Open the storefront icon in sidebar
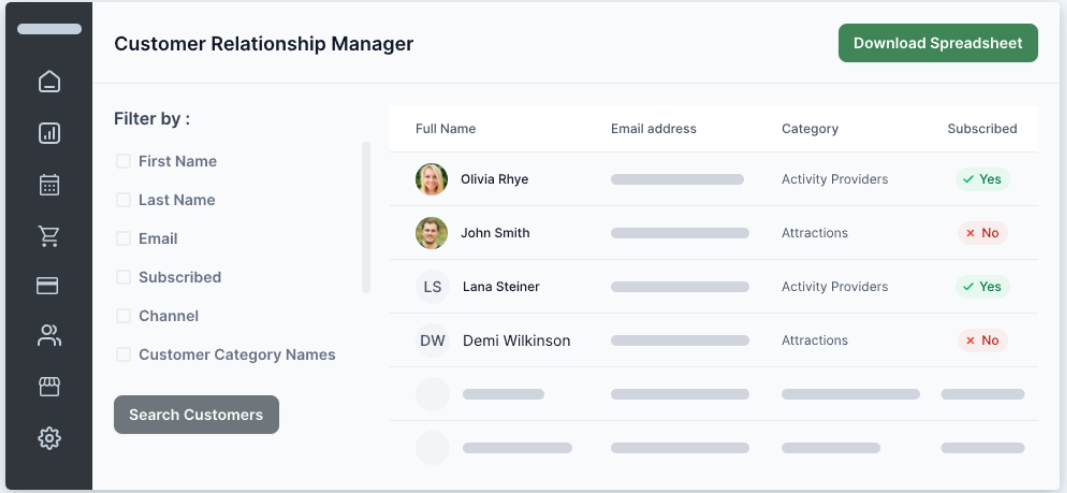1067x493 pixels. tap(49, 387)
